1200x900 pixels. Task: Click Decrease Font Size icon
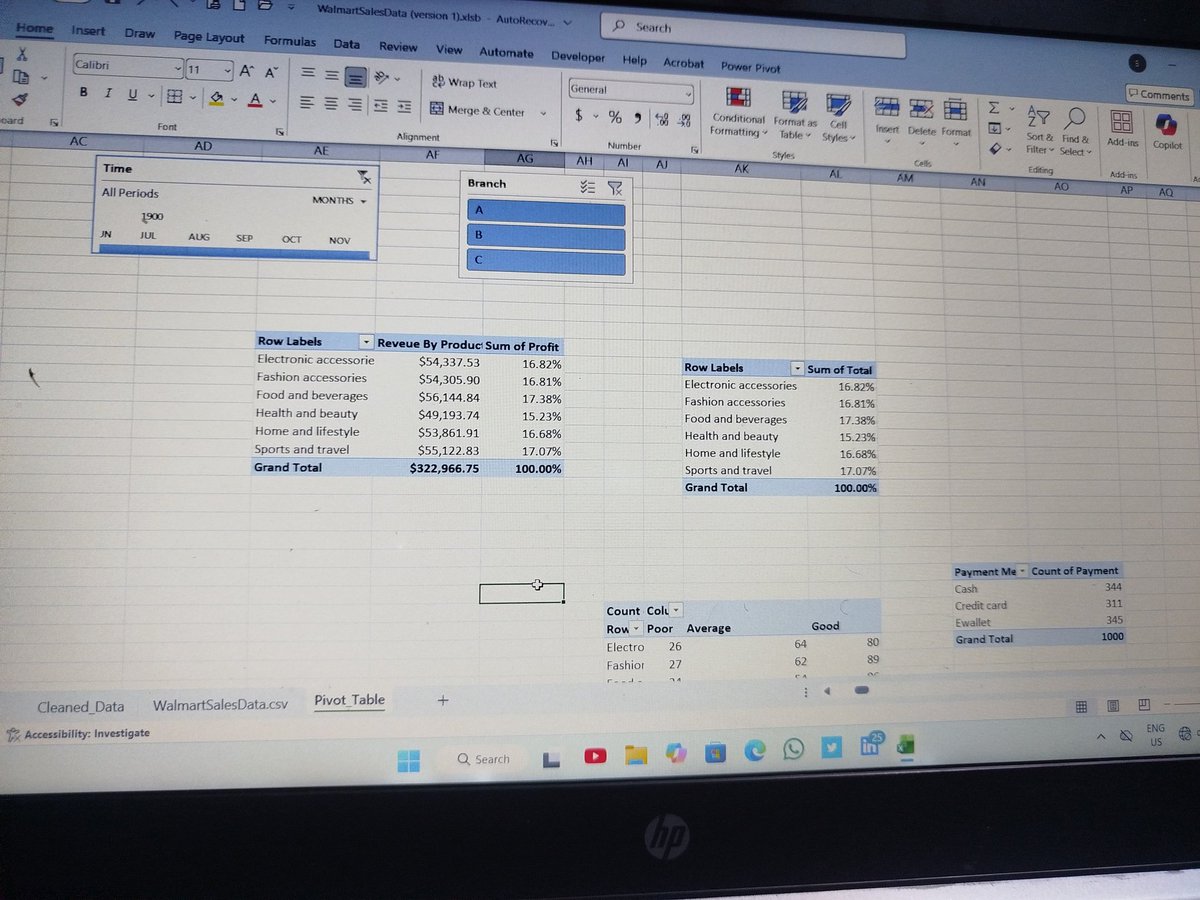pyautogui.click(x=271, y=71)
